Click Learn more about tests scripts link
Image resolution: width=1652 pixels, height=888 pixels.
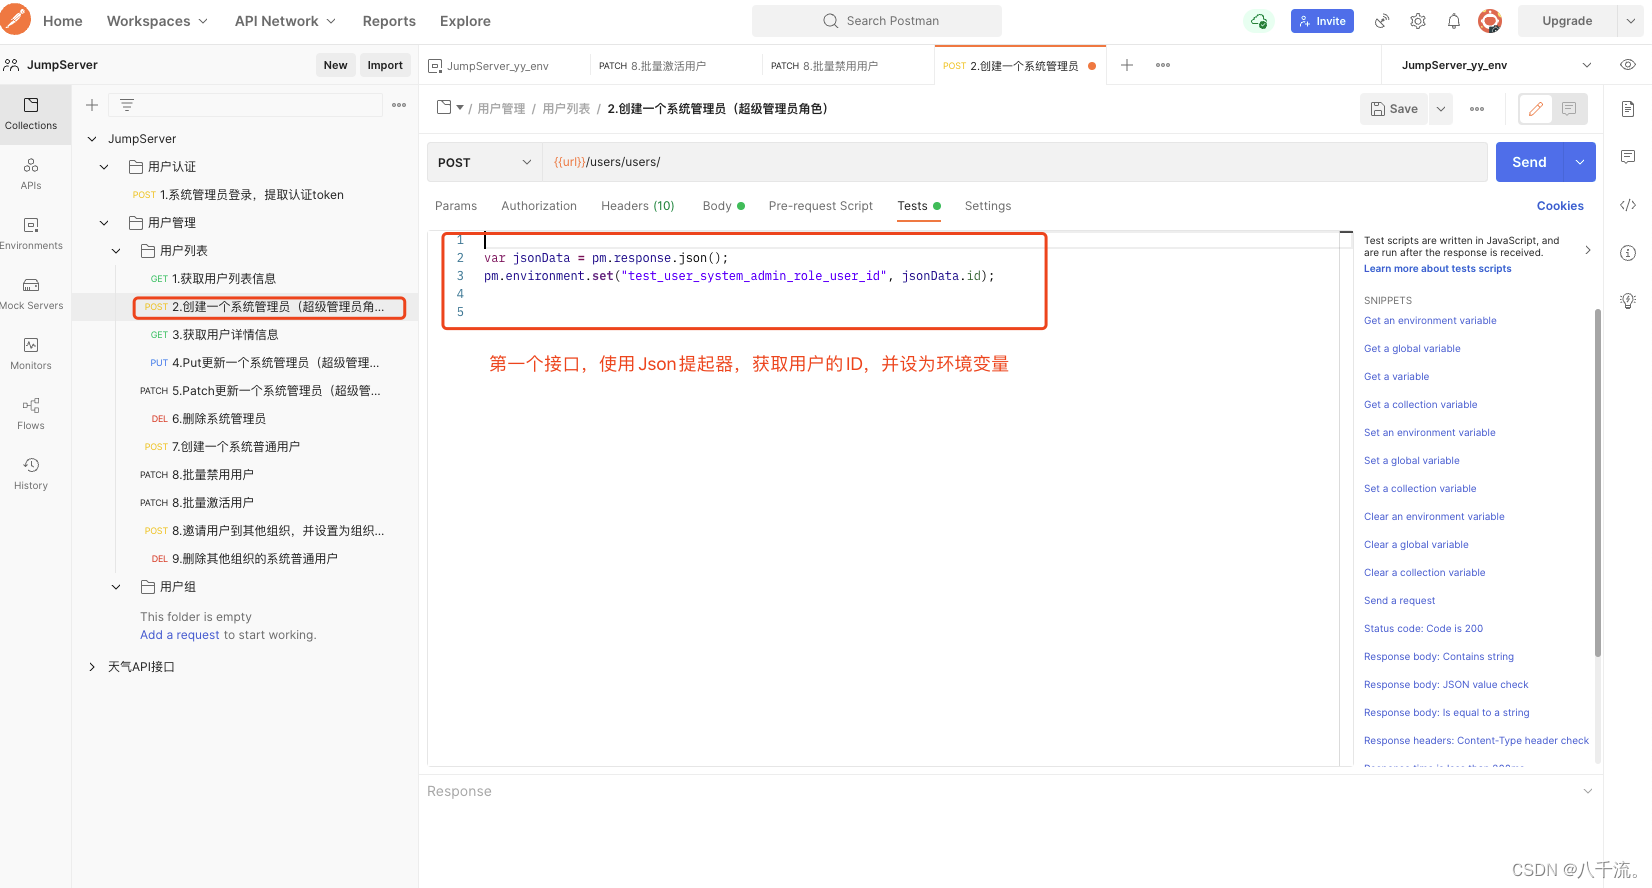pyautogui.click(x=1438, y=269)
